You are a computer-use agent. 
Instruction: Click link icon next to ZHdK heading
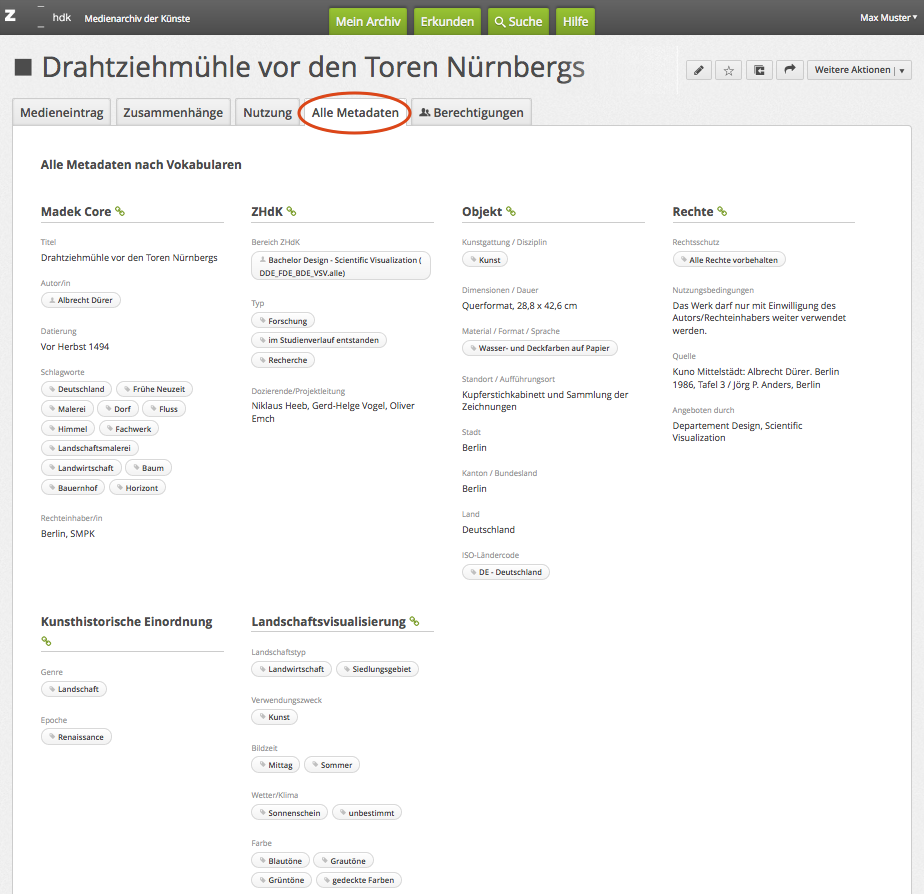[x=292, y=212]
